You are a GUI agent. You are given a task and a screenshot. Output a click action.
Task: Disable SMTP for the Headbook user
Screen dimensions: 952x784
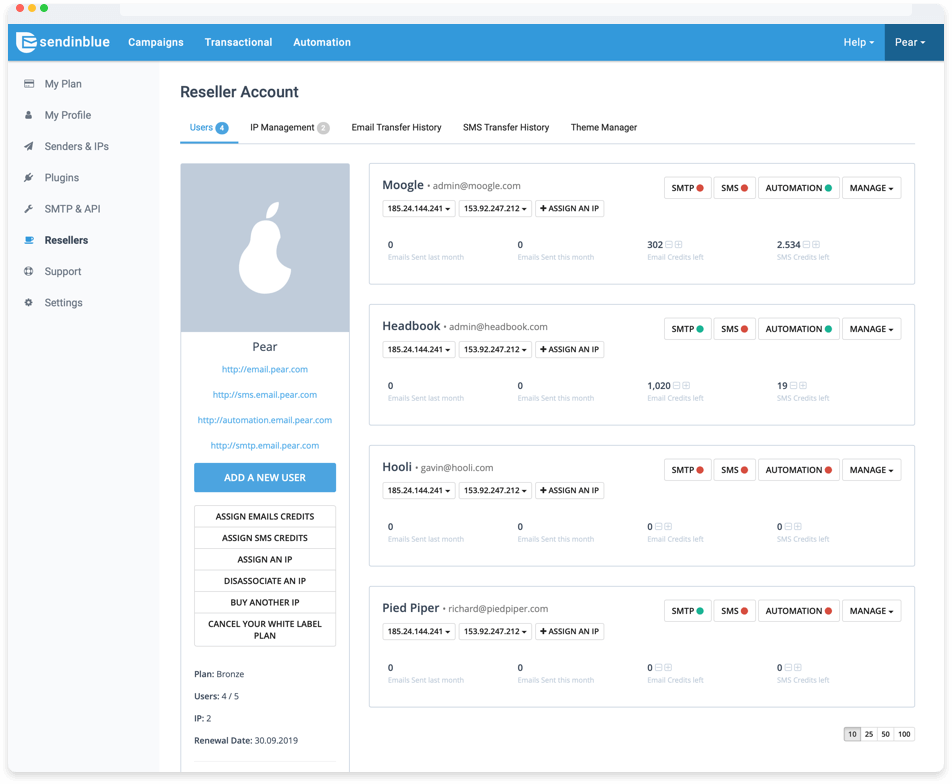pyautogui.click(x=687, y=329)
